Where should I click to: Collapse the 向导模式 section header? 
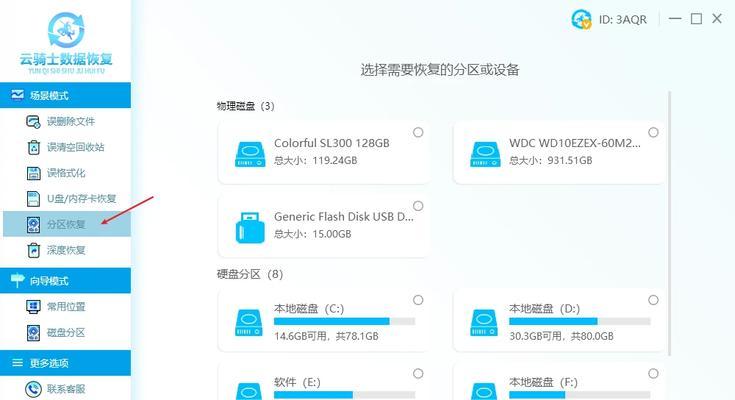coord(66,280)
